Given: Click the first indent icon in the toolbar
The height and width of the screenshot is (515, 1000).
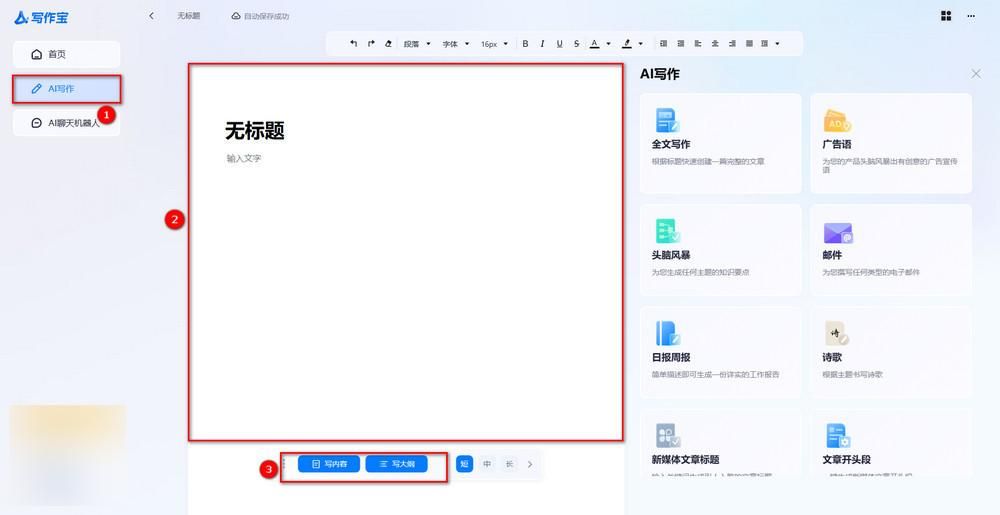Looking at the screenshot, I should pyautogui.click(x=663, y=43).
